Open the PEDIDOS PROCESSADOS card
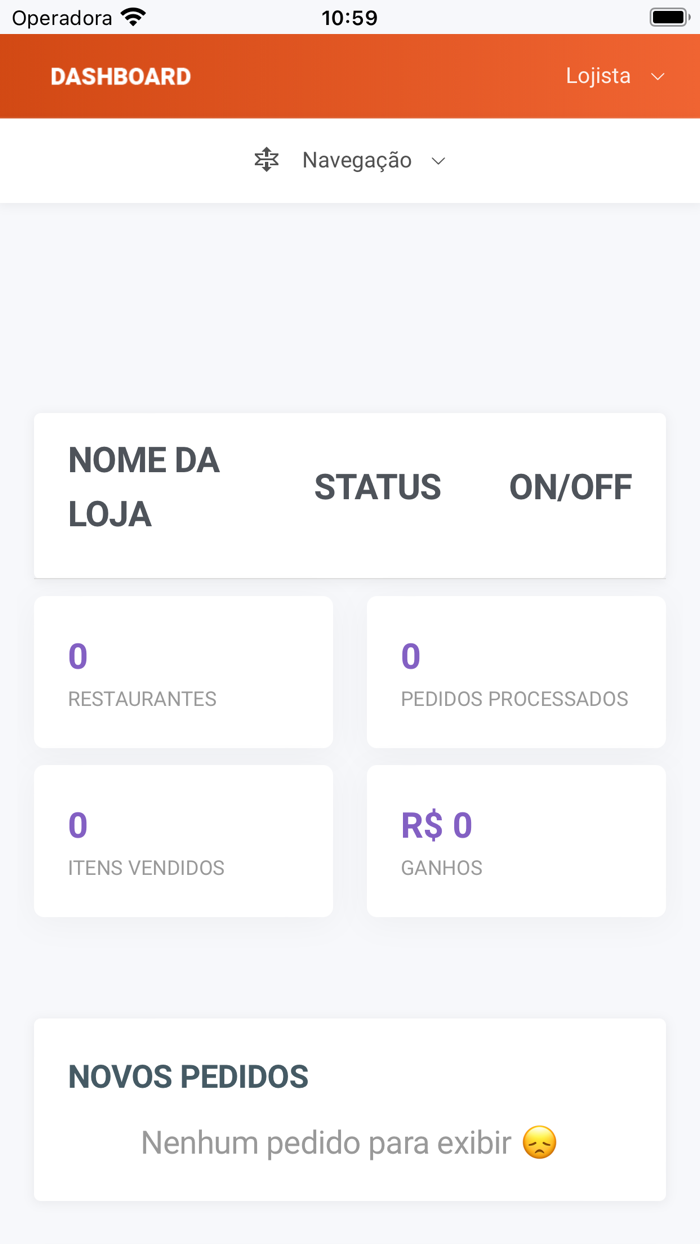 (516, 672)
